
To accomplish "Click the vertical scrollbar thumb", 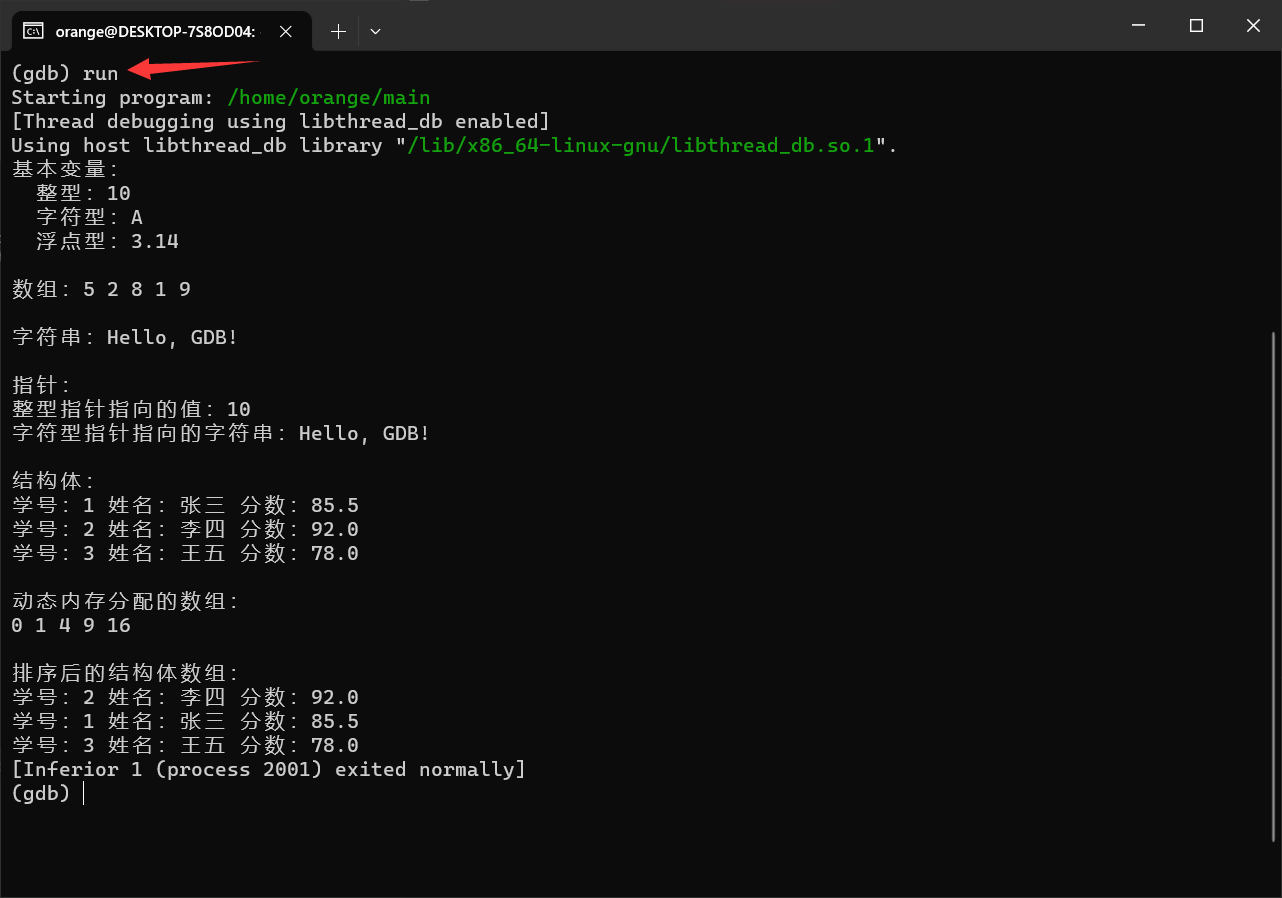I will coord(1273,587).
